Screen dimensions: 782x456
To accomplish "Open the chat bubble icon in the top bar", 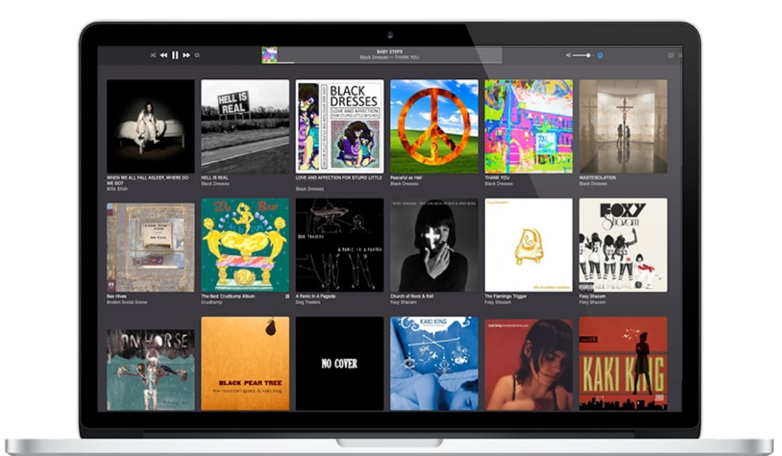I will [671, 55].
